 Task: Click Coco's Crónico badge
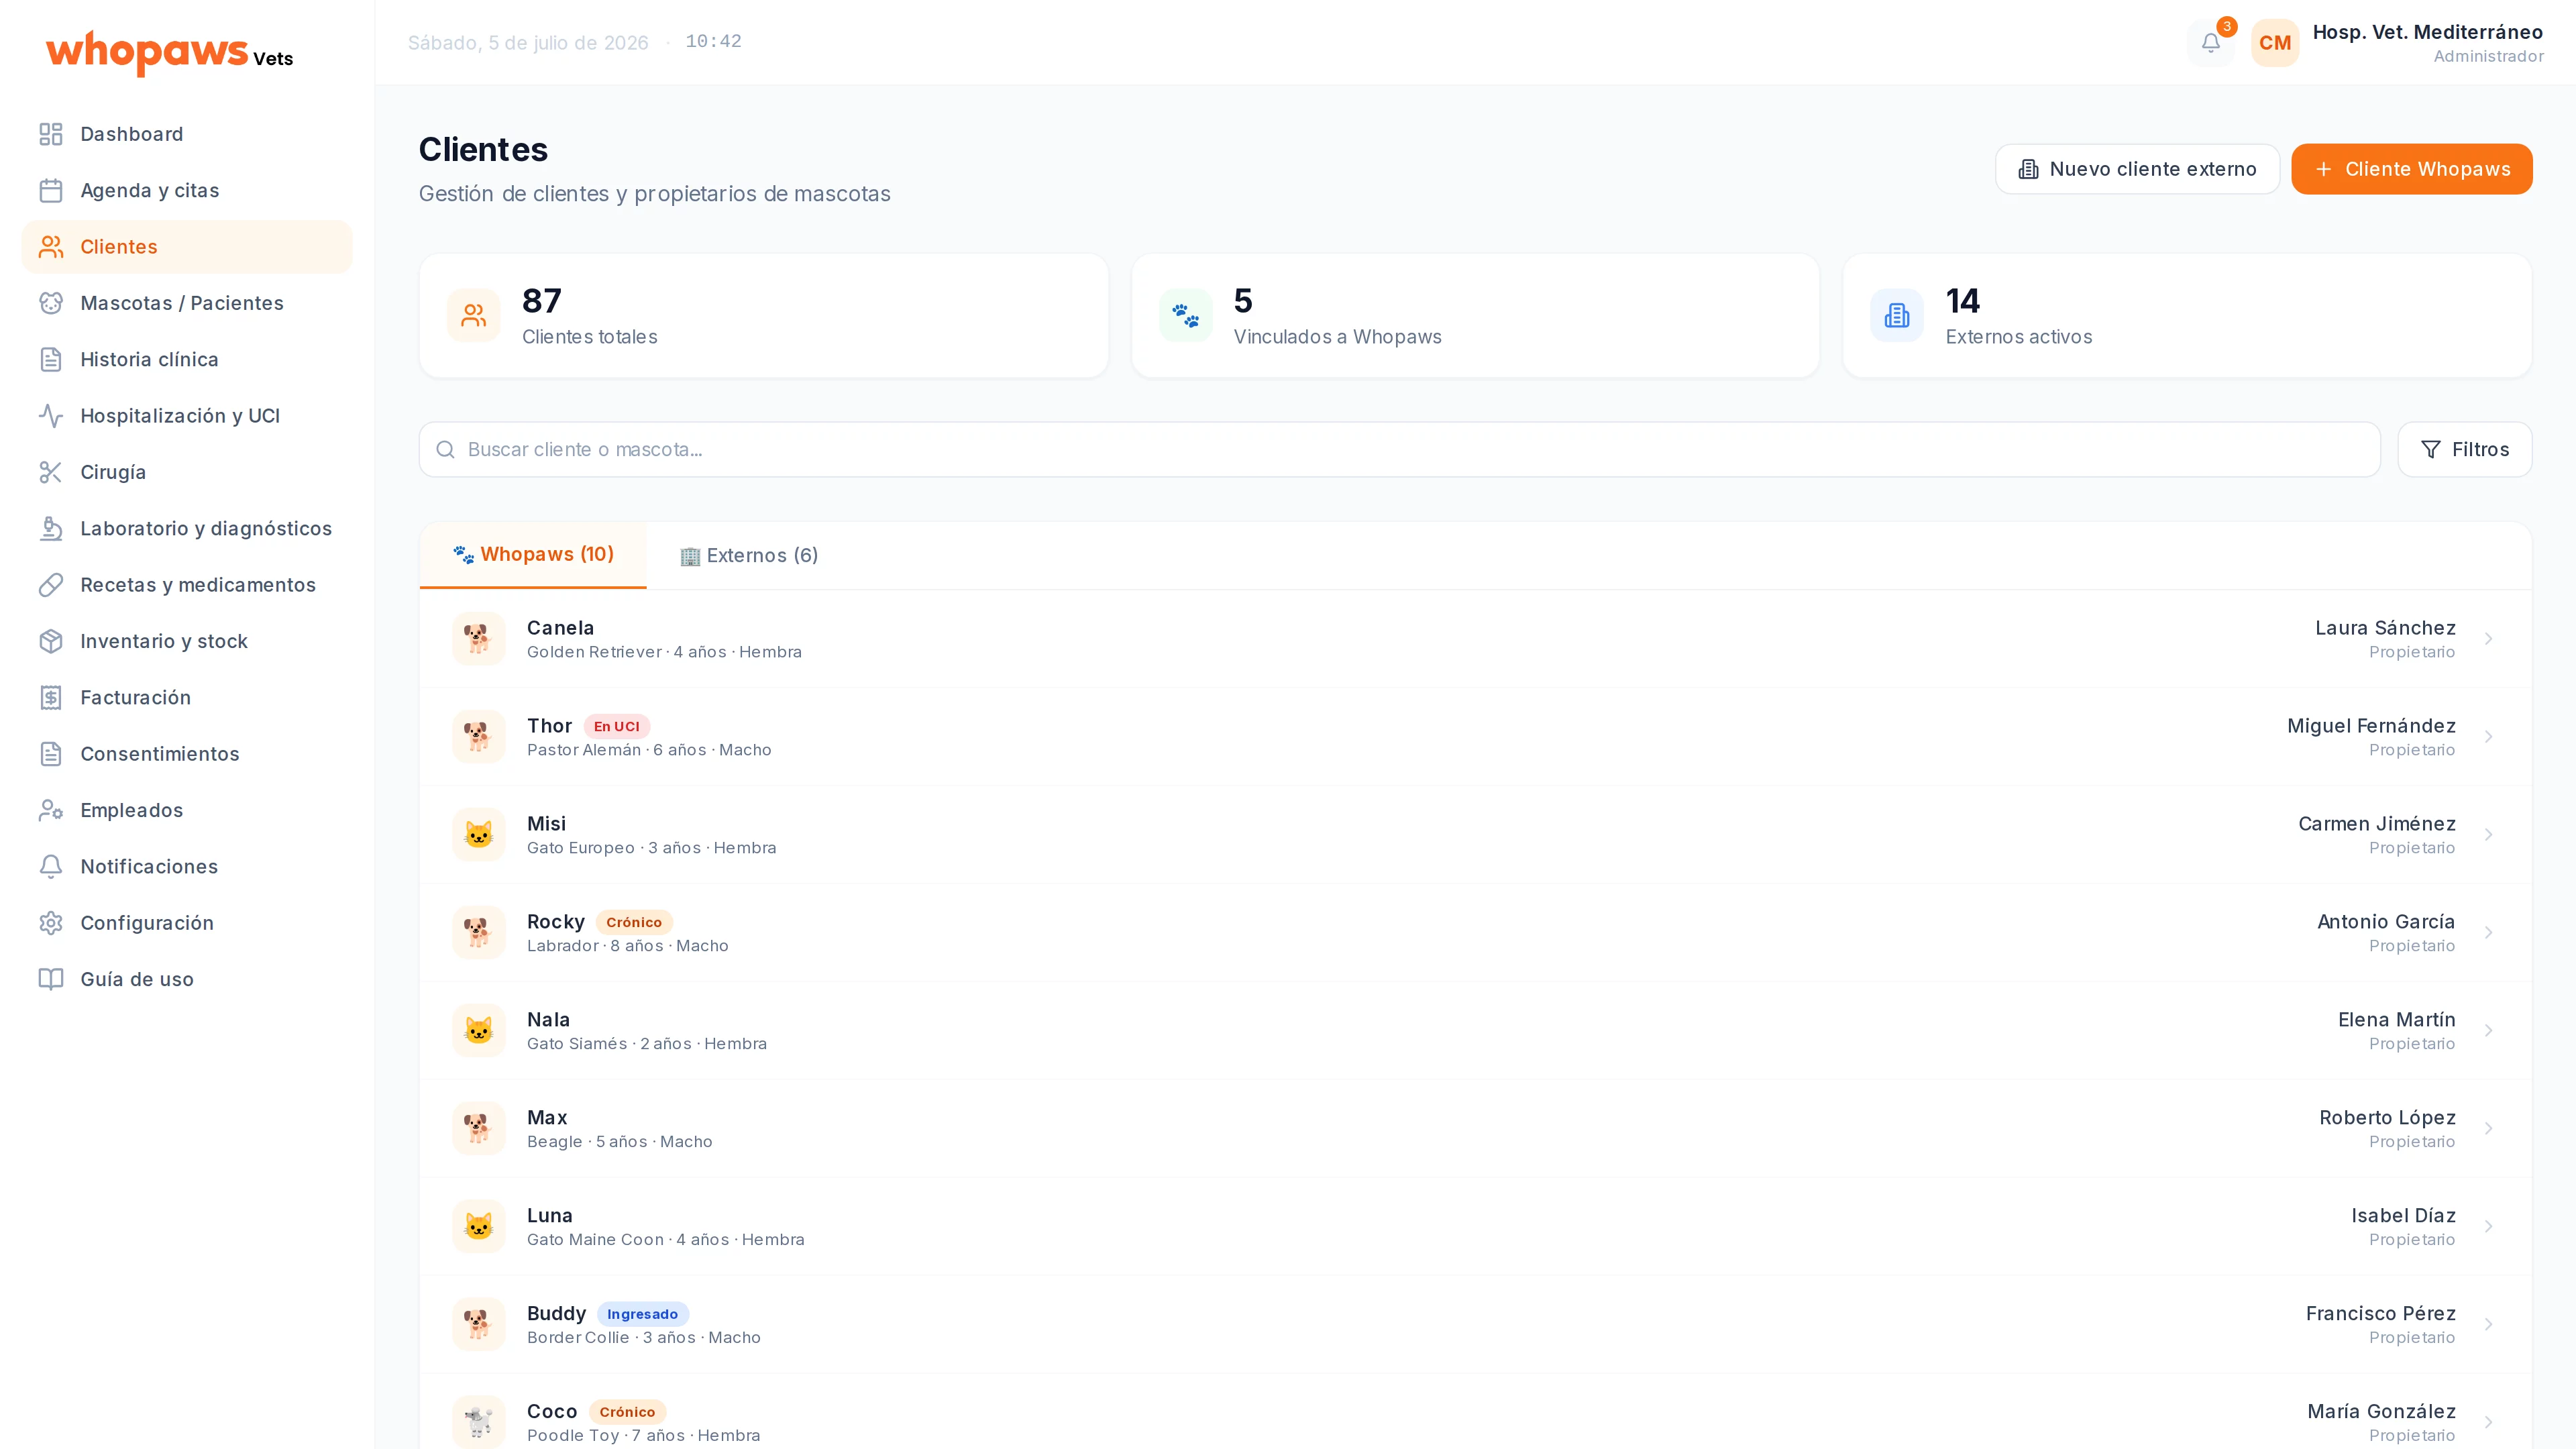coord(627,1412)
